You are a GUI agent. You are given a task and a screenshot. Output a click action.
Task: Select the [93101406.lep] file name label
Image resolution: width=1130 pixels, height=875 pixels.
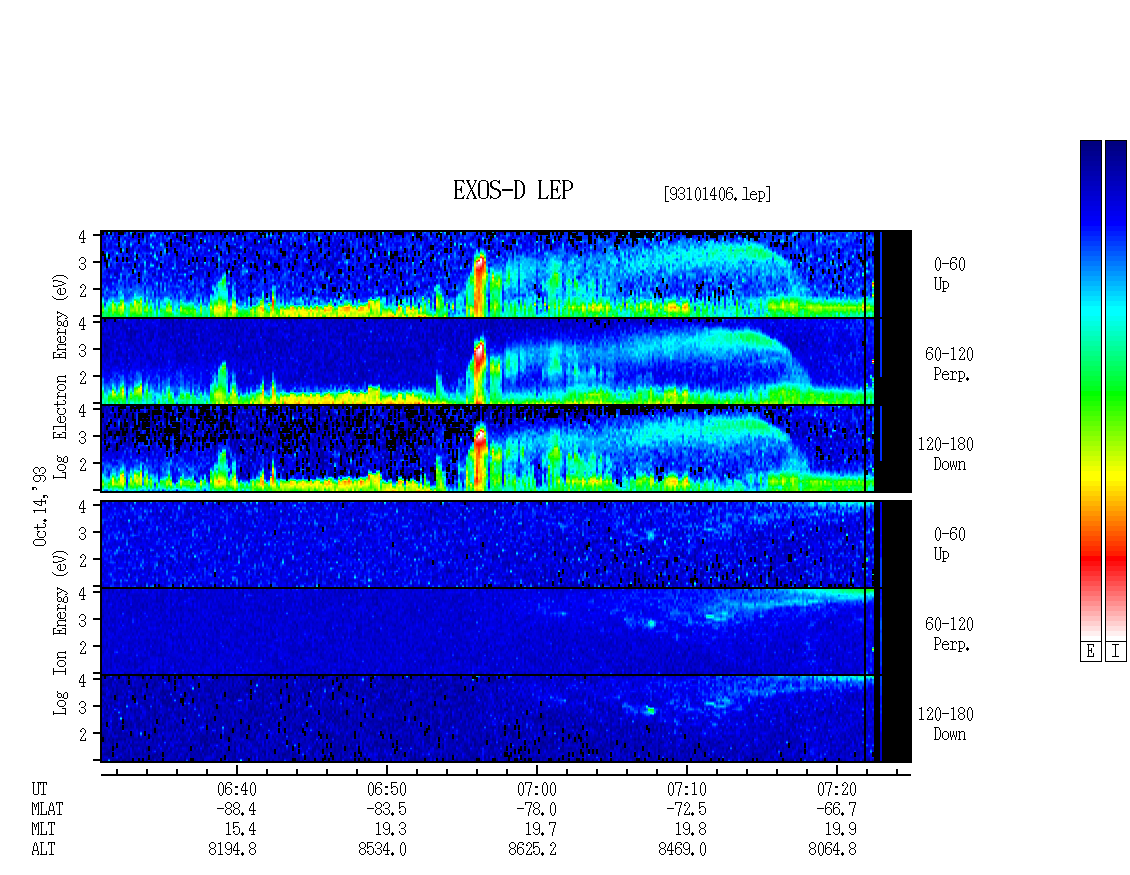[x=717, y=194]
